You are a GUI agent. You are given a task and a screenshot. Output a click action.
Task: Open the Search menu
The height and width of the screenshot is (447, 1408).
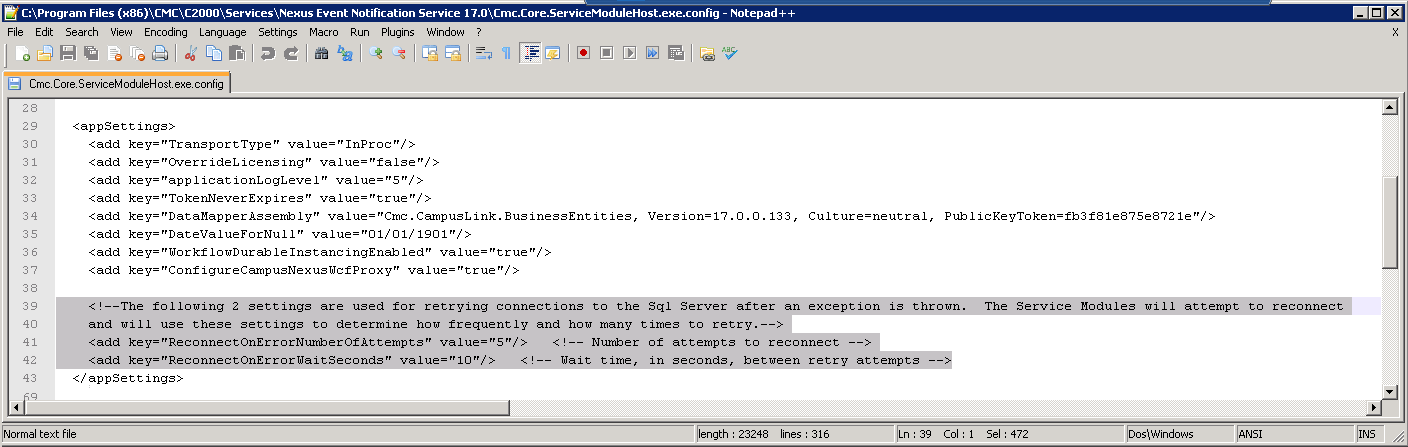pos(82,32)
